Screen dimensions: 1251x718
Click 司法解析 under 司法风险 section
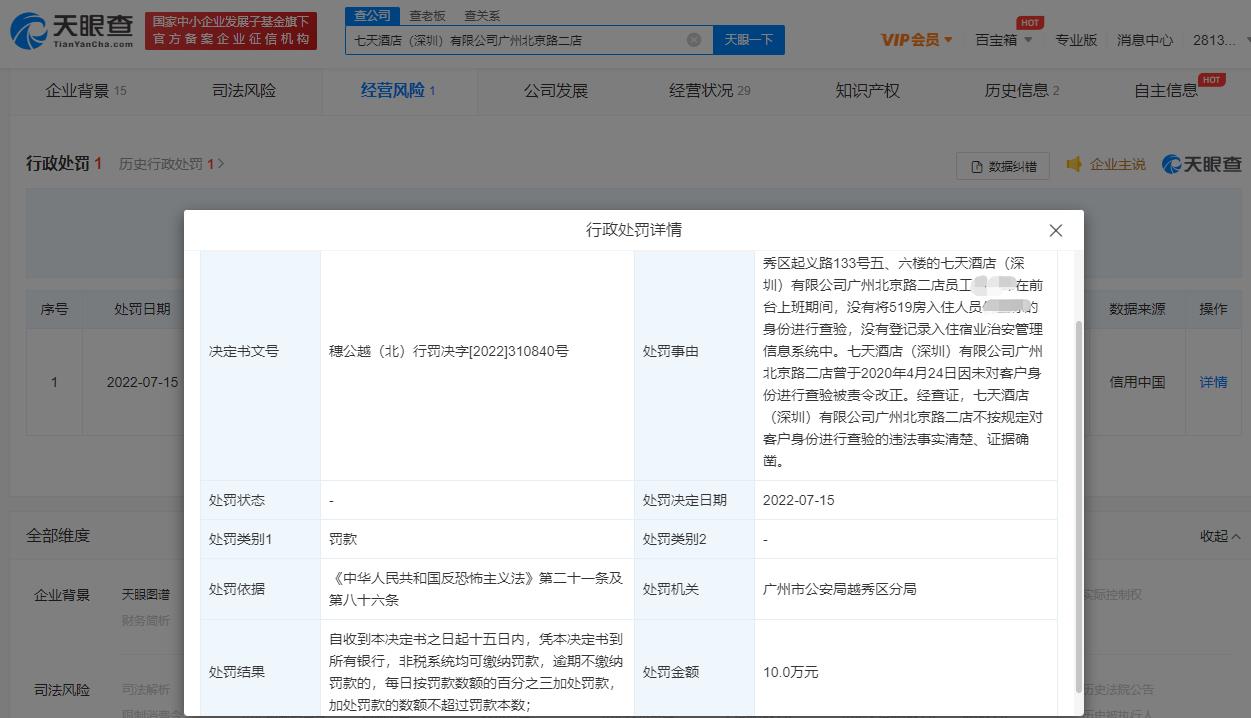point(146,689)
